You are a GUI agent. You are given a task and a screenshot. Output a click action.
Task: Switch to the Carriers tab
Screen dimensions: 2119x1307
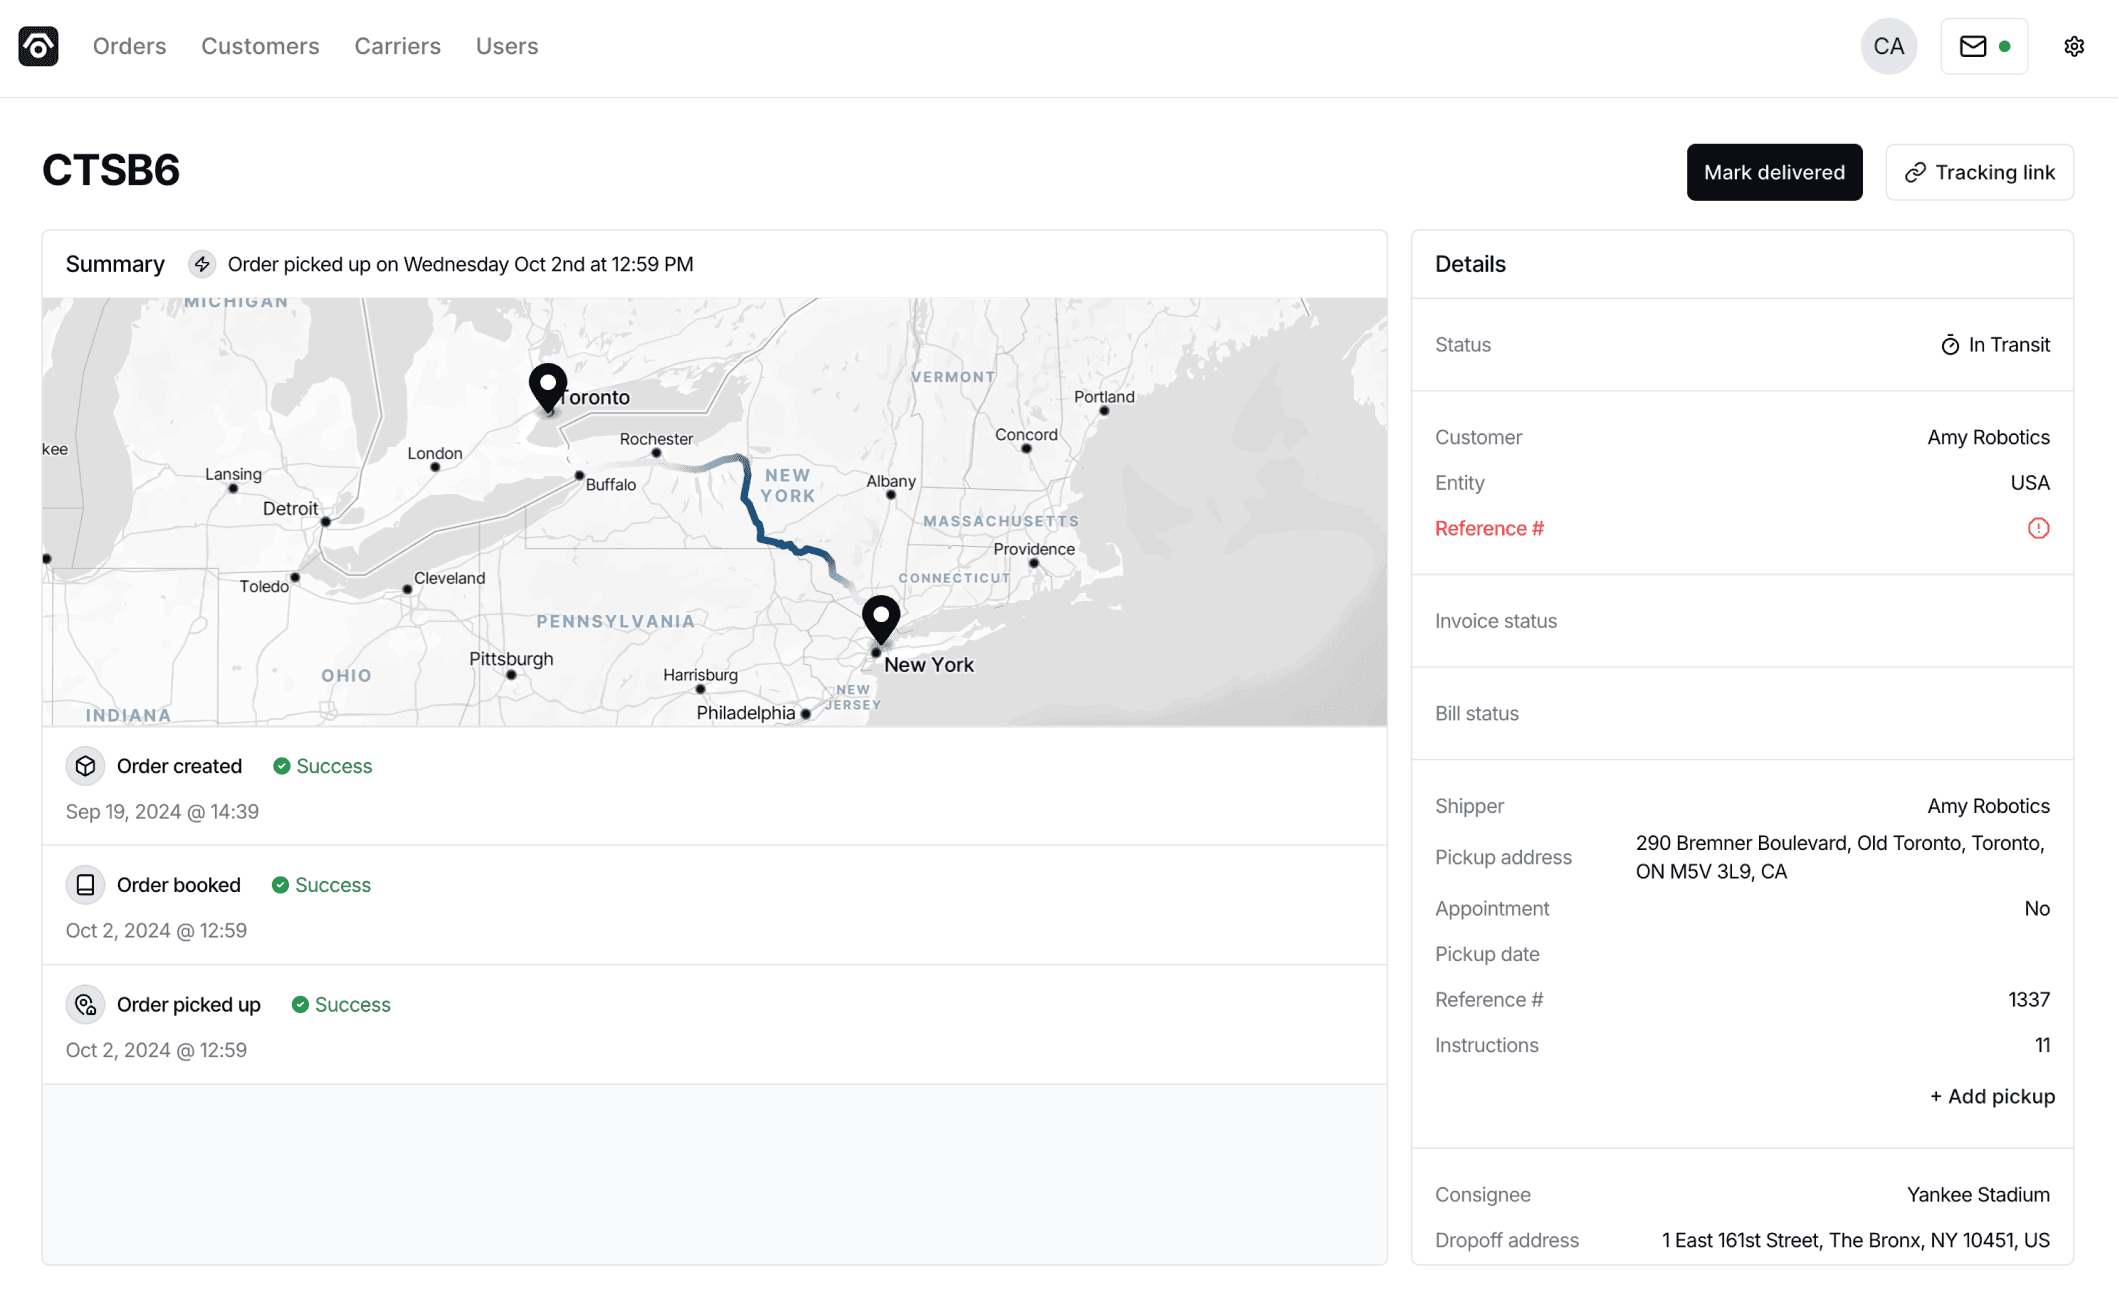point(397,45)
